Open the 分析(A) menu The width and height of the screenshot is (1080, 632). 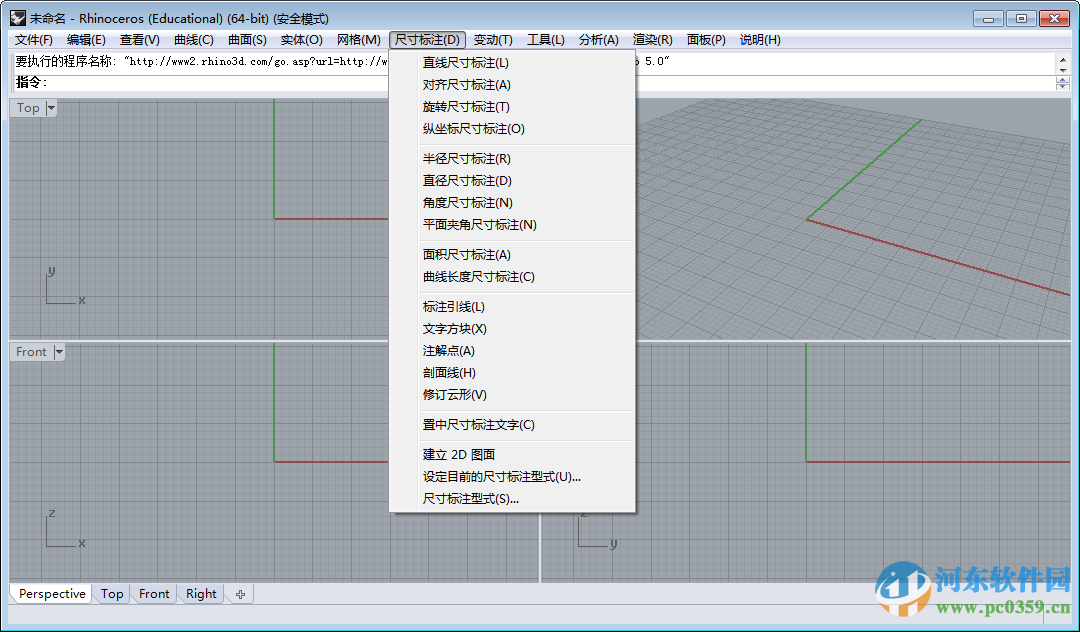coord(599,40)
